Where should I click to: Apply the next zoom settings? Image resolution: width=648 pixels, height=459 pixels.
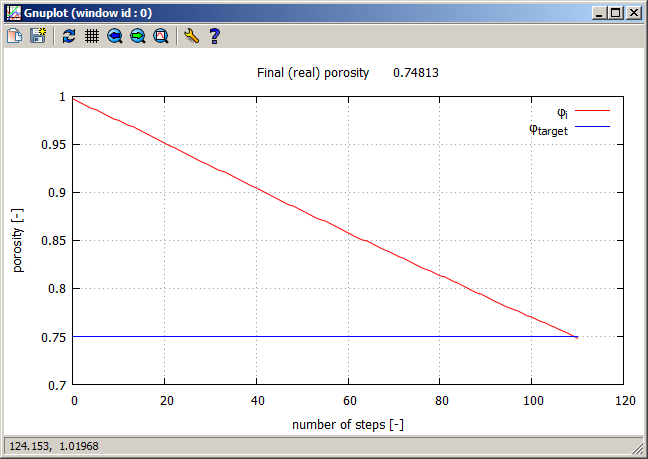(138, 36)
